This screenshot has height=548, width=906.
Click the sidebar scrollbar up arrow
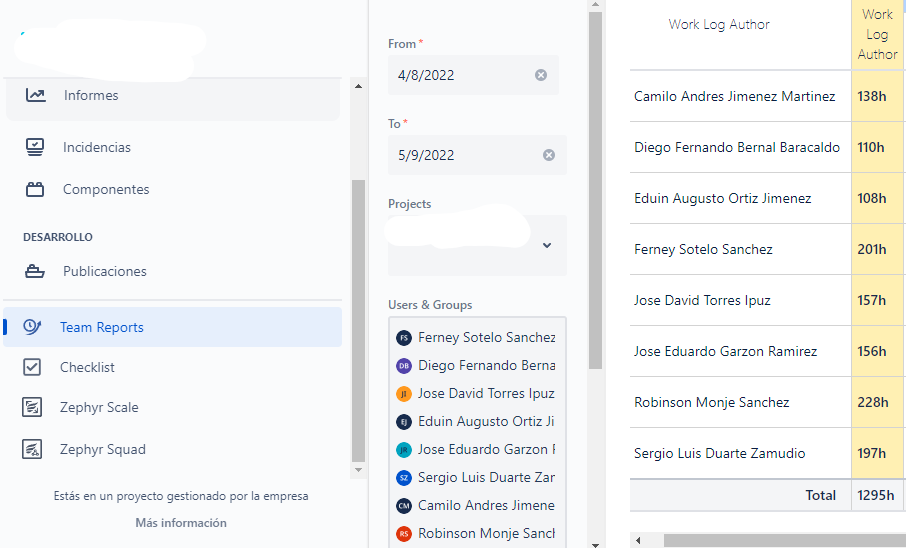point(358,86)
